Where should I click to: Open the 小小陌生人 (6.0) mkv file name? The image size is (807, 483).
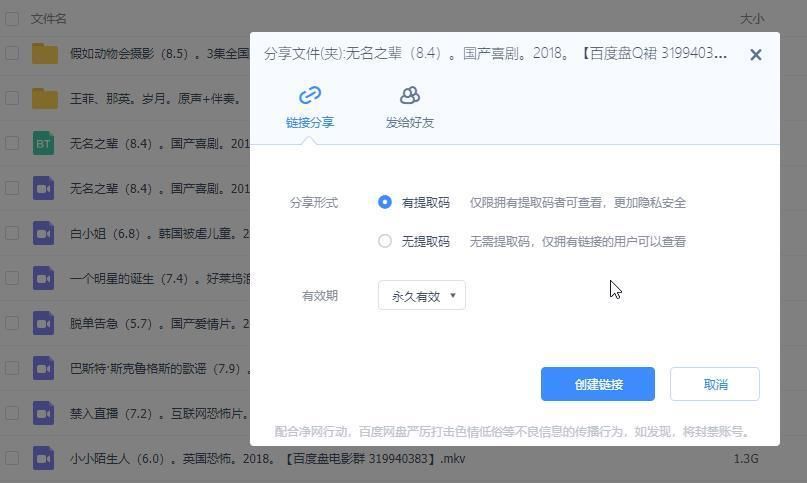(268, 458)
